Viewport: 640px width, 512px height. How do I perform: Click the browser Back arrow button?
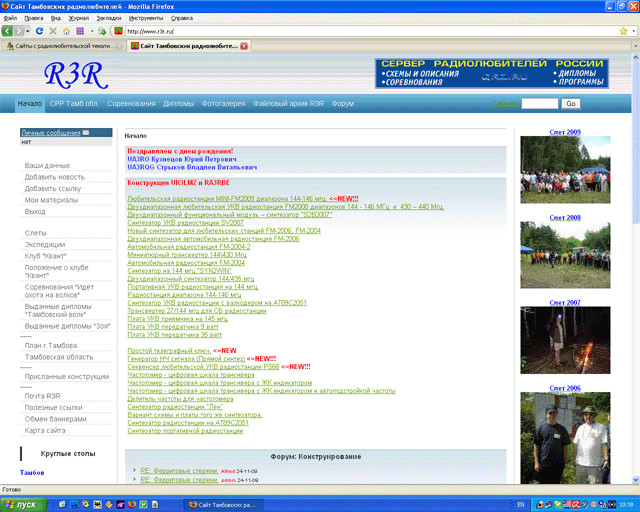9,32
